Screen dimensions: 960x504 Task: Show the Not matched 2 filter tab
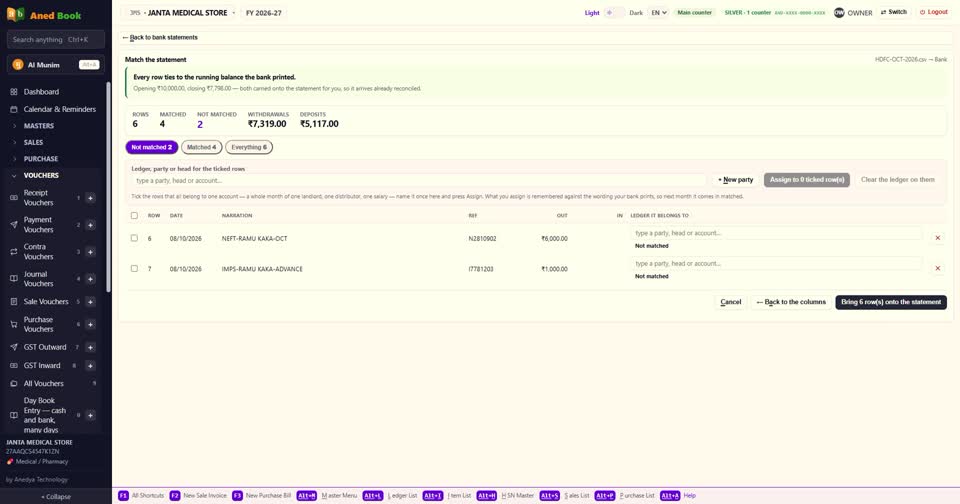[152, 147]
